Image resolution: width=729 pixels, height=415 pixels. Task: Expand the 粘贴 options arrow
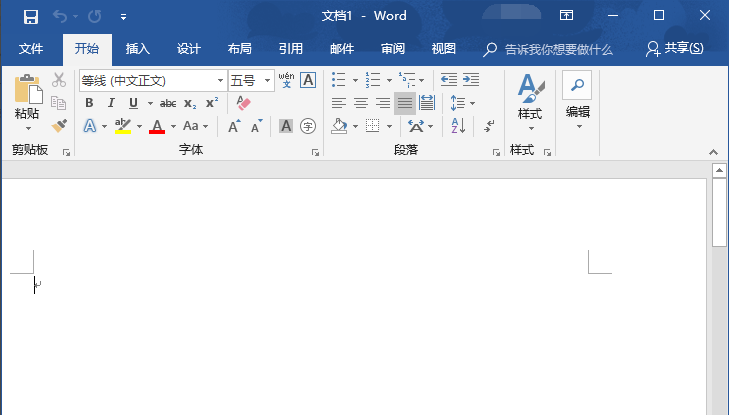[28, 128]
